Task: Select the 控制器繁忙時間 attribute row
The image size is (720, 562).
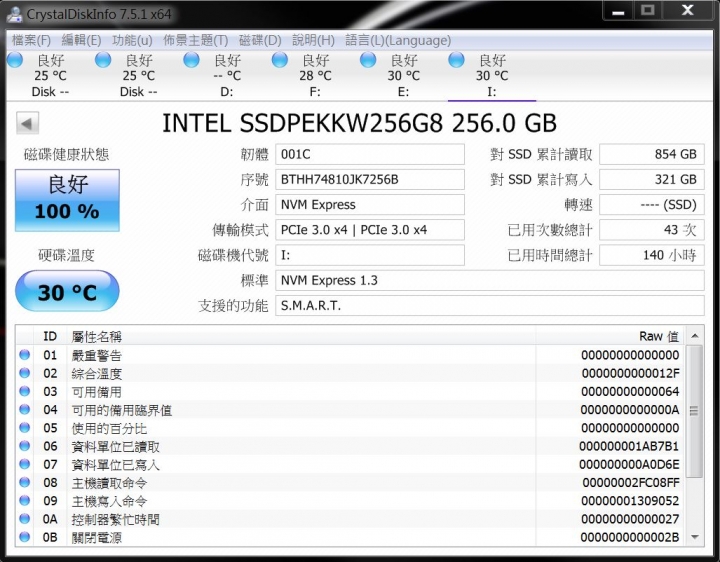Action: click(x=351, y=519)
